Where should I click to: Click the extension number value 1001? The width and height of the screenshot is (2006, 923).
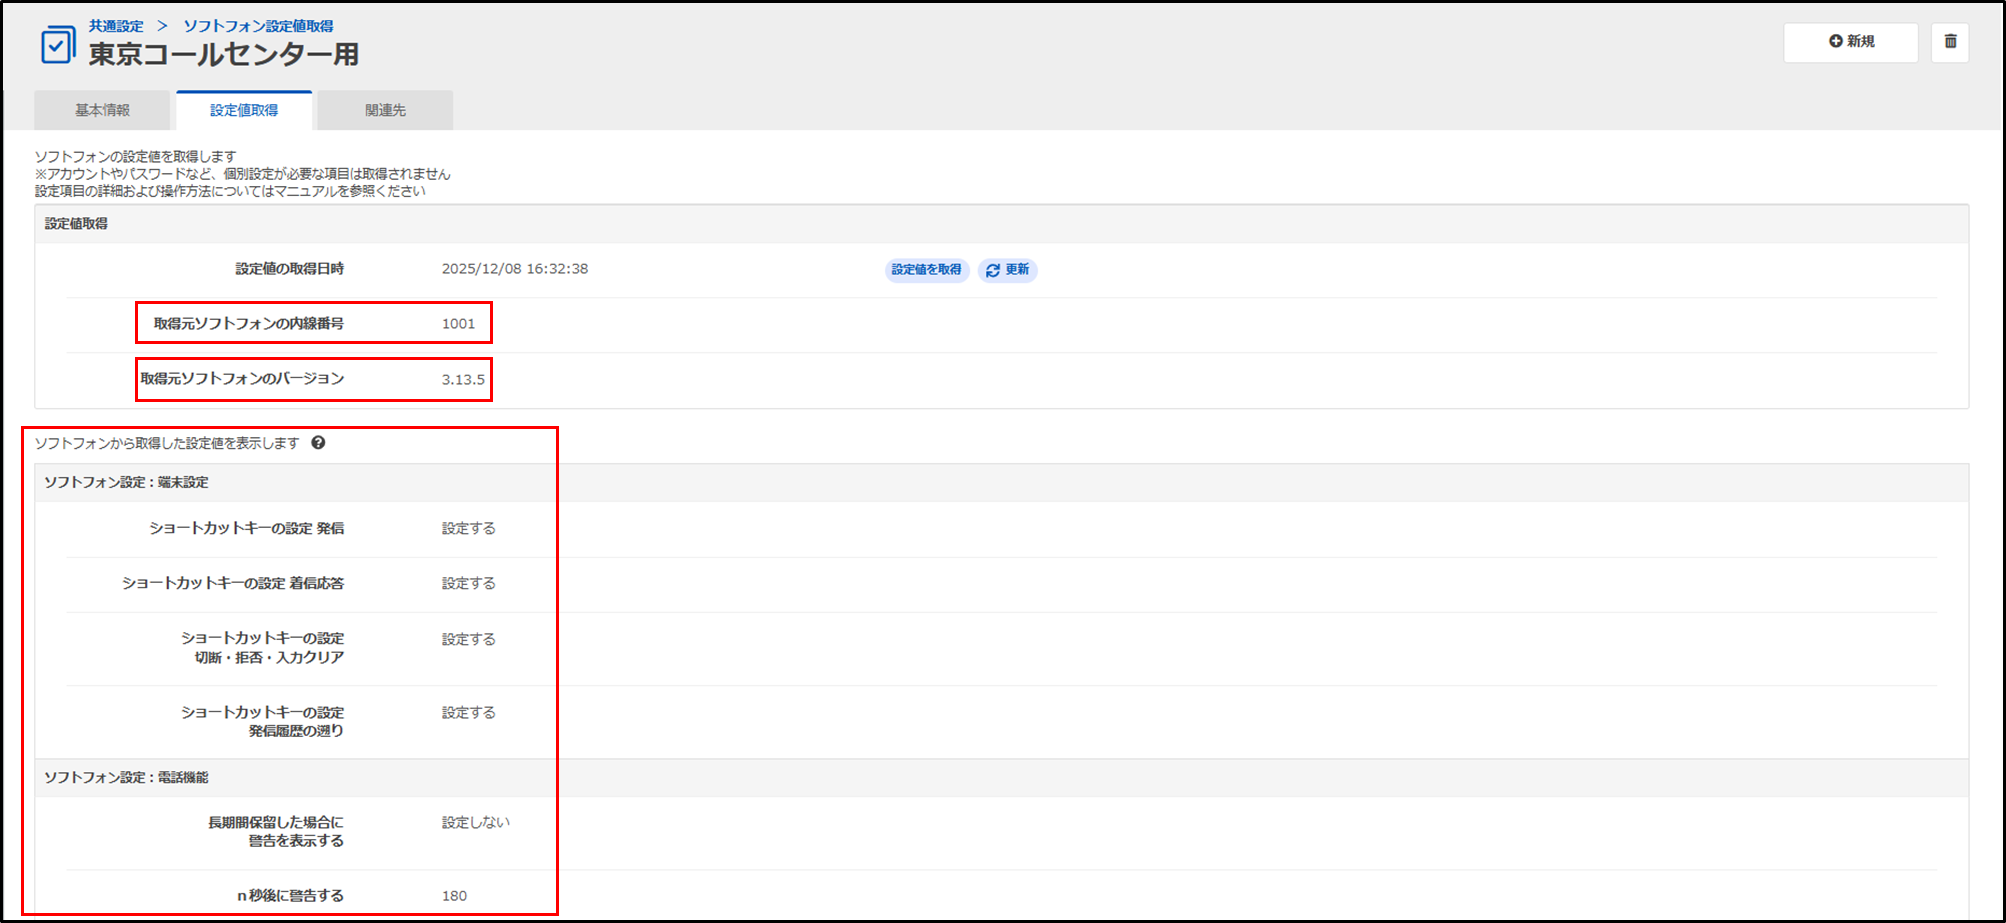(x=458, y=324)
